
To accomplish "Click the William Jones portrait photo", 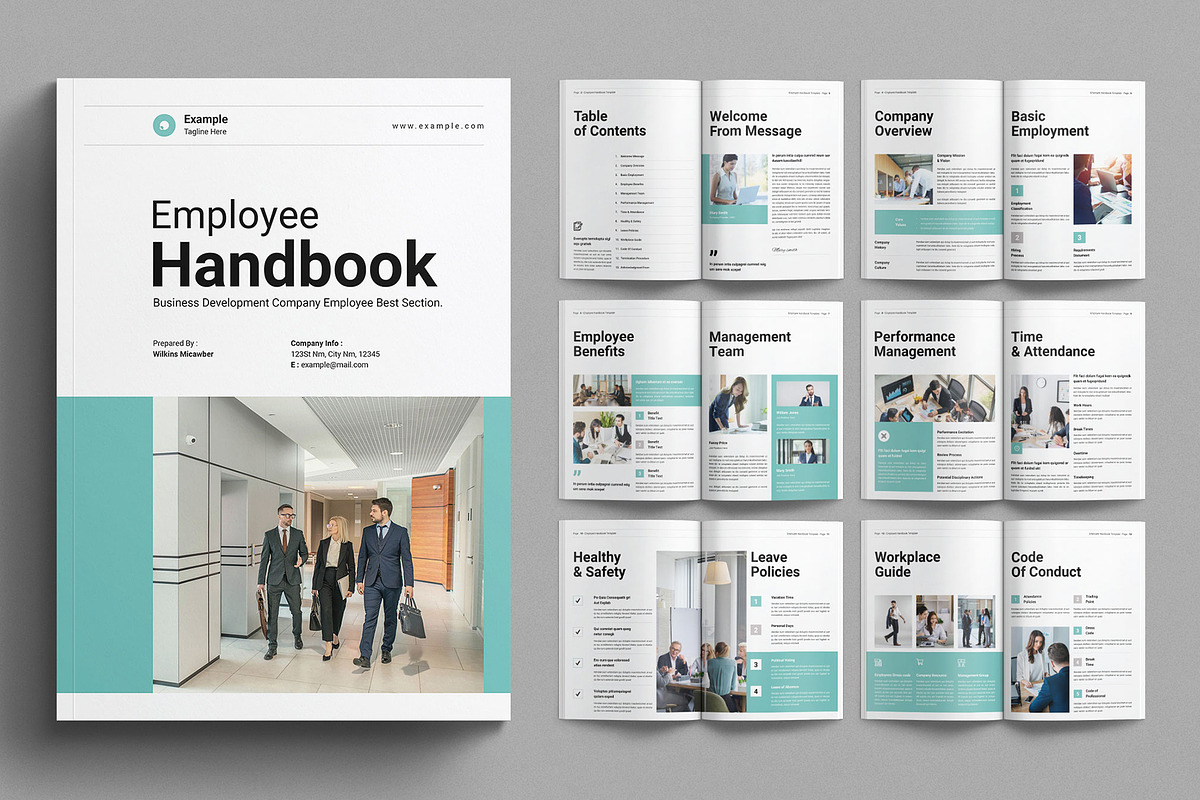I will click(x=802, y=395).
